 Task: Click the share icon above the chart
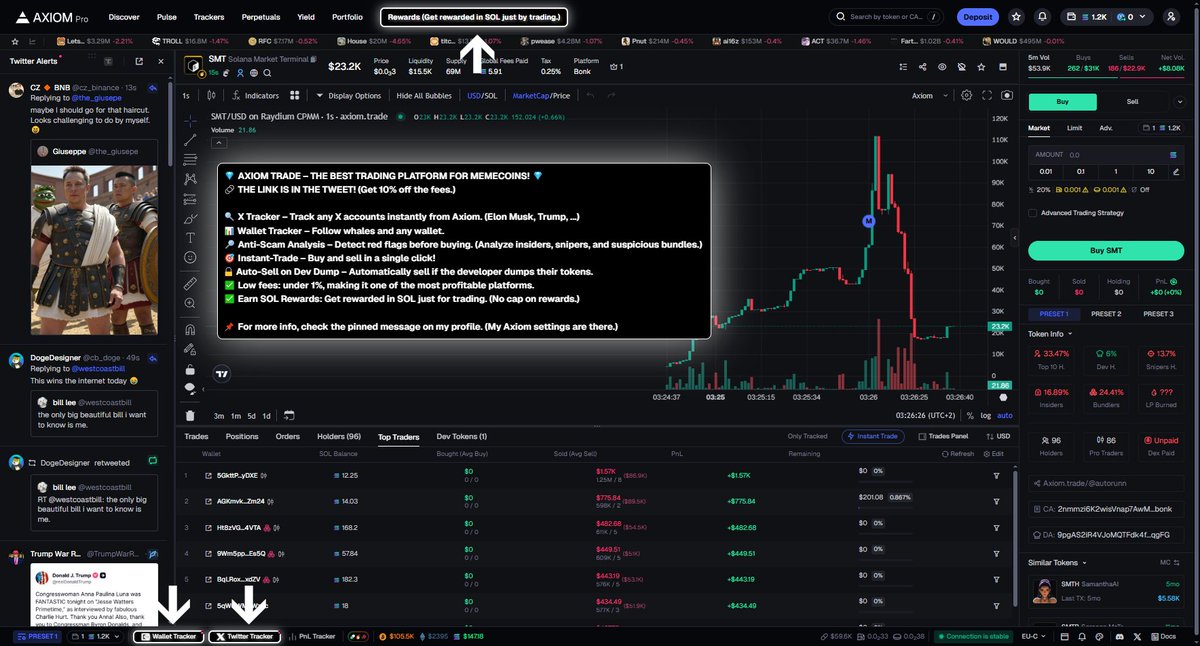tap(922, 67)
